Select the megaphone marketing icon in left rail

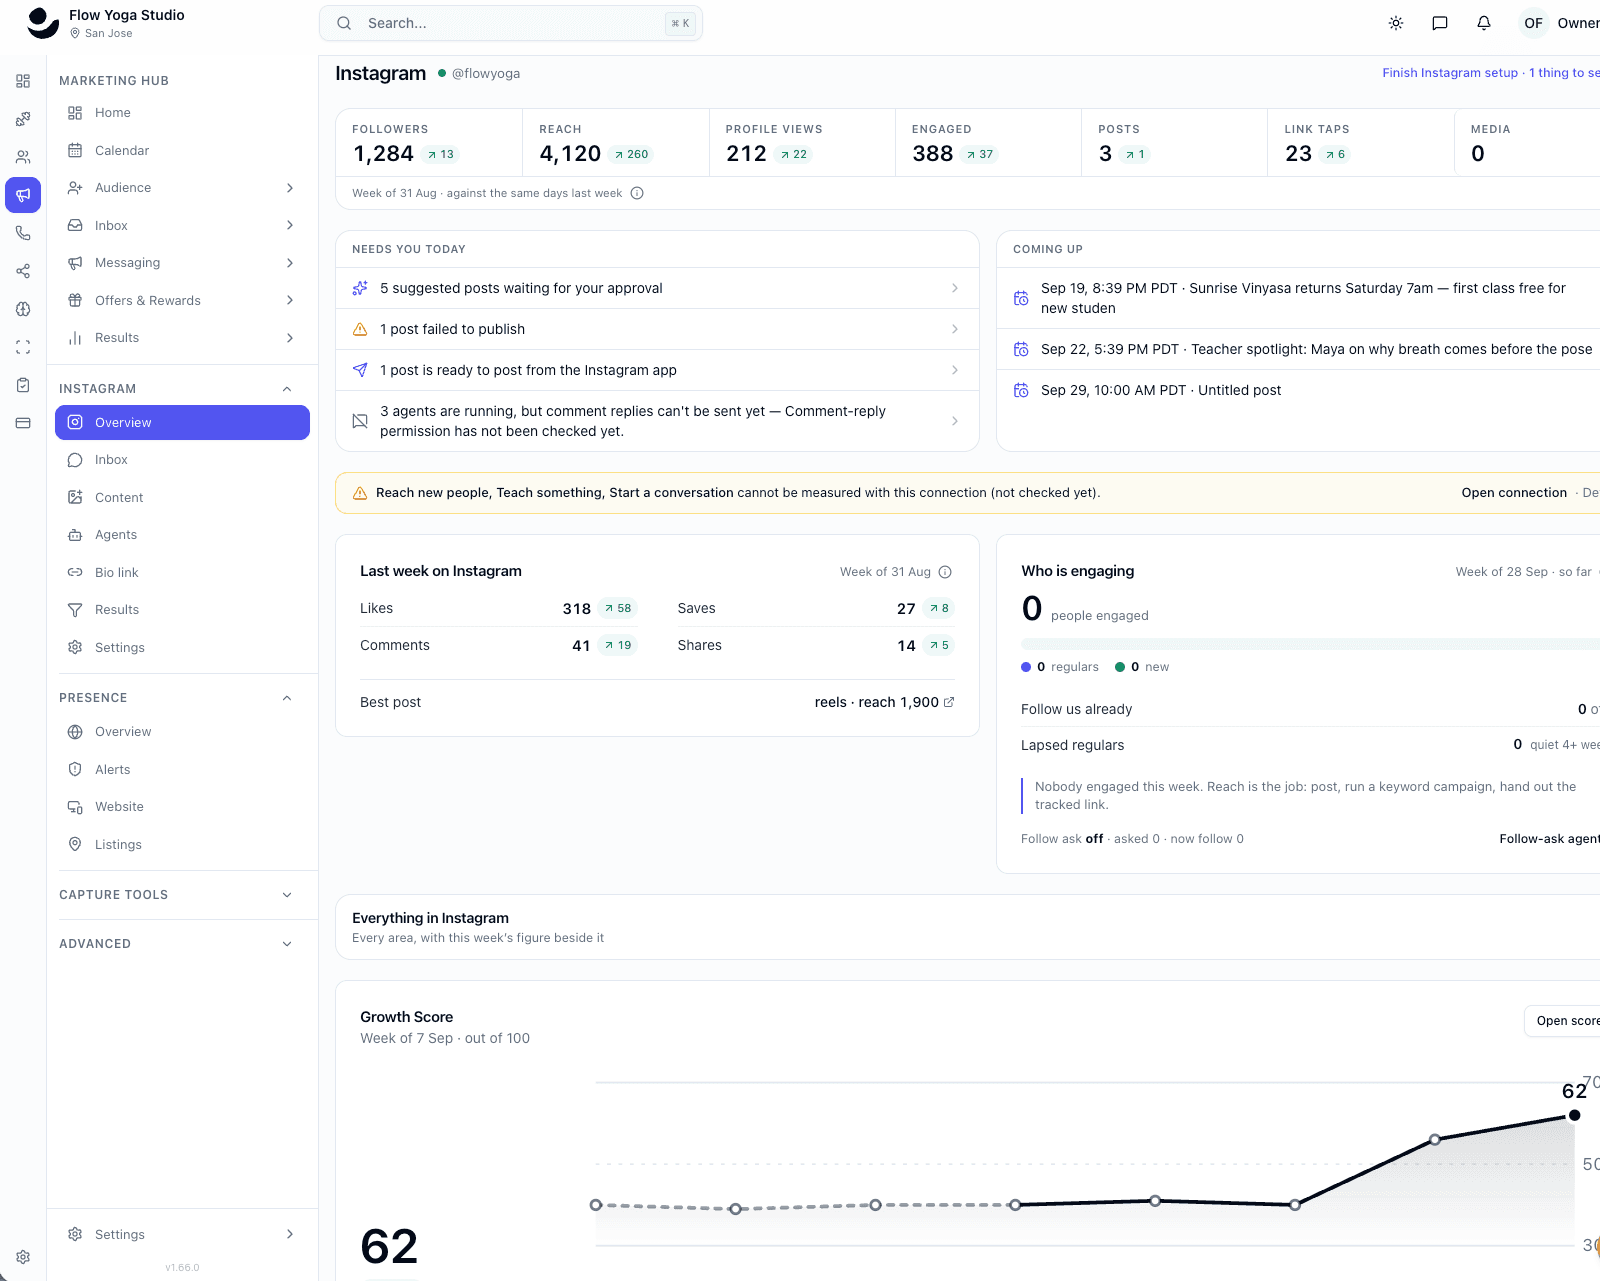pos(23,195)
